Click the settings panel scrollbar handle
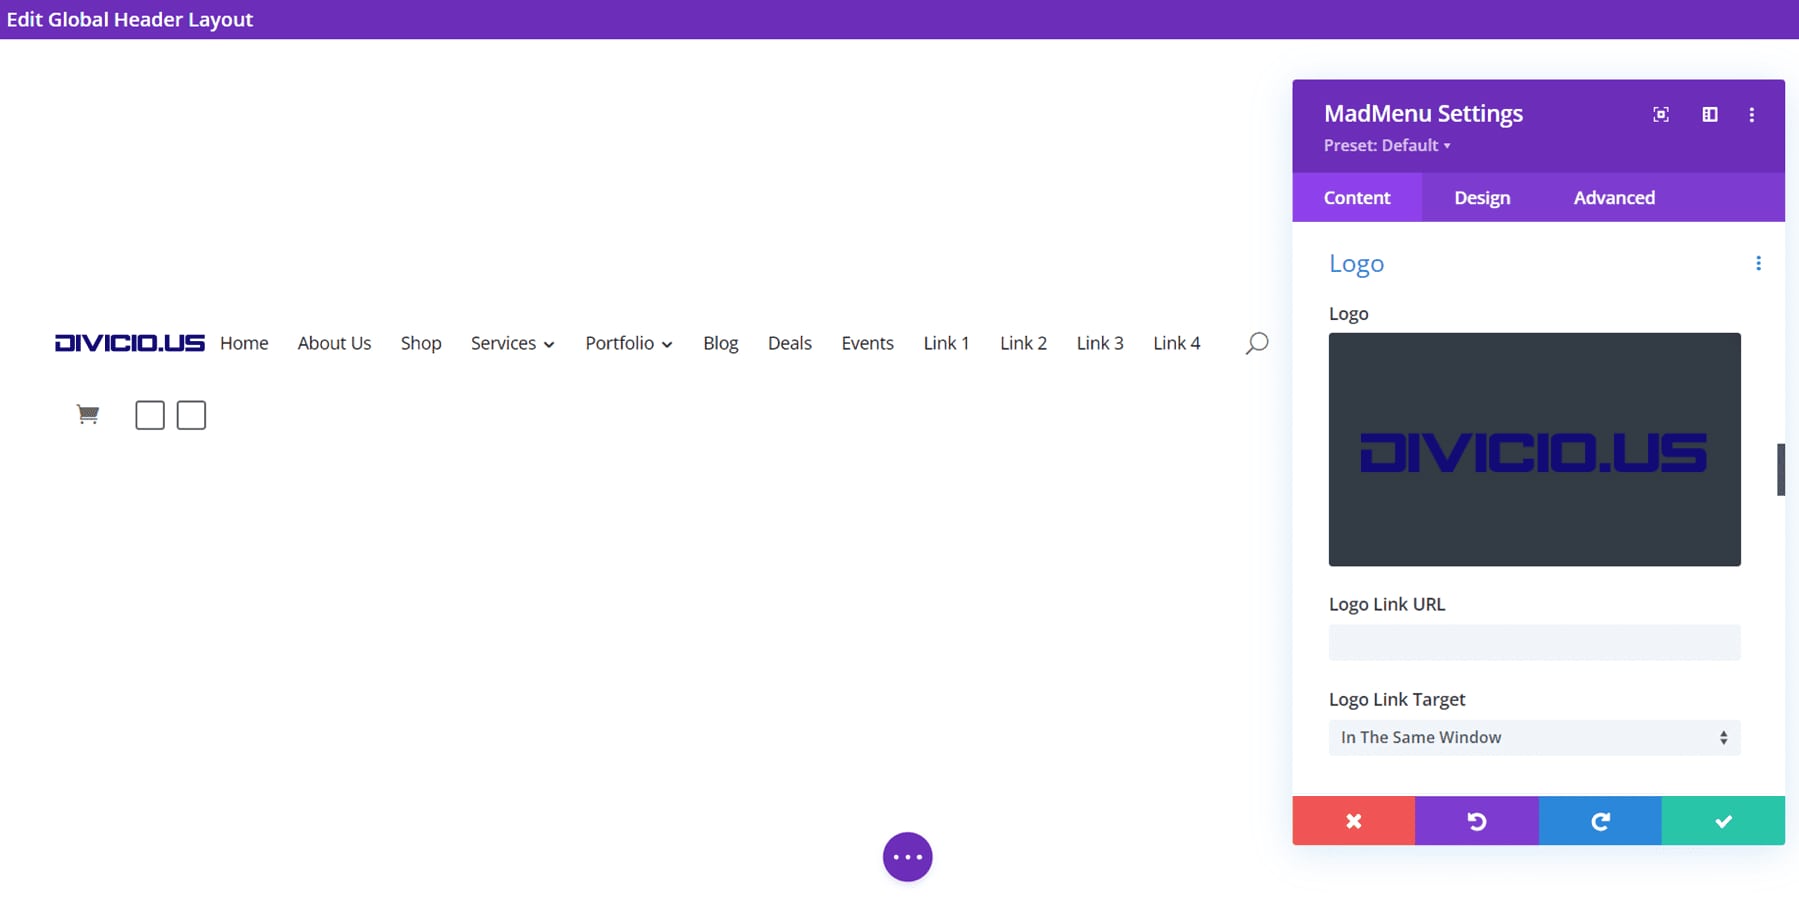 [1780, 469]
